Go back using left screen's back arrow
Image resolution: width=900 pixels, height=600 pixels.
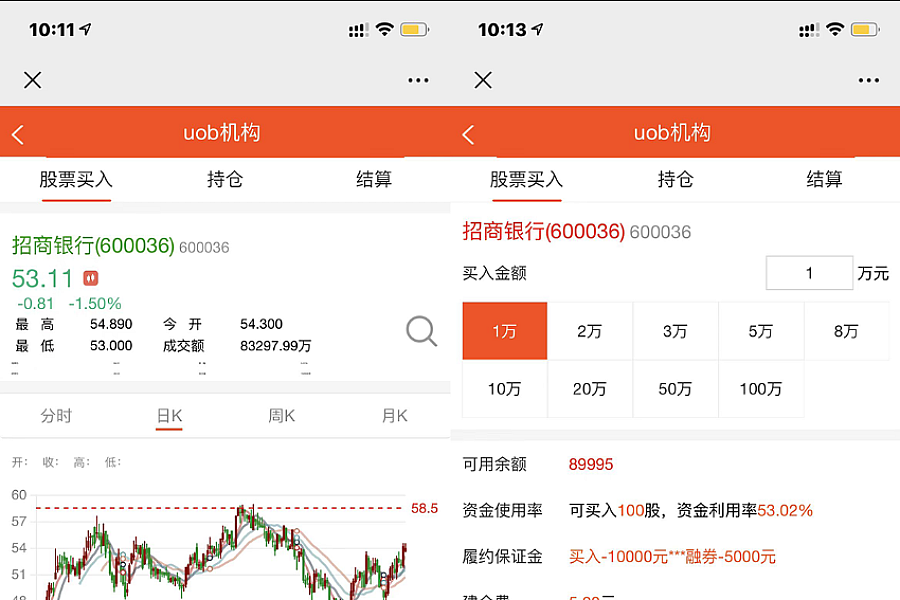pyautogui.click(x=18, y=135)
